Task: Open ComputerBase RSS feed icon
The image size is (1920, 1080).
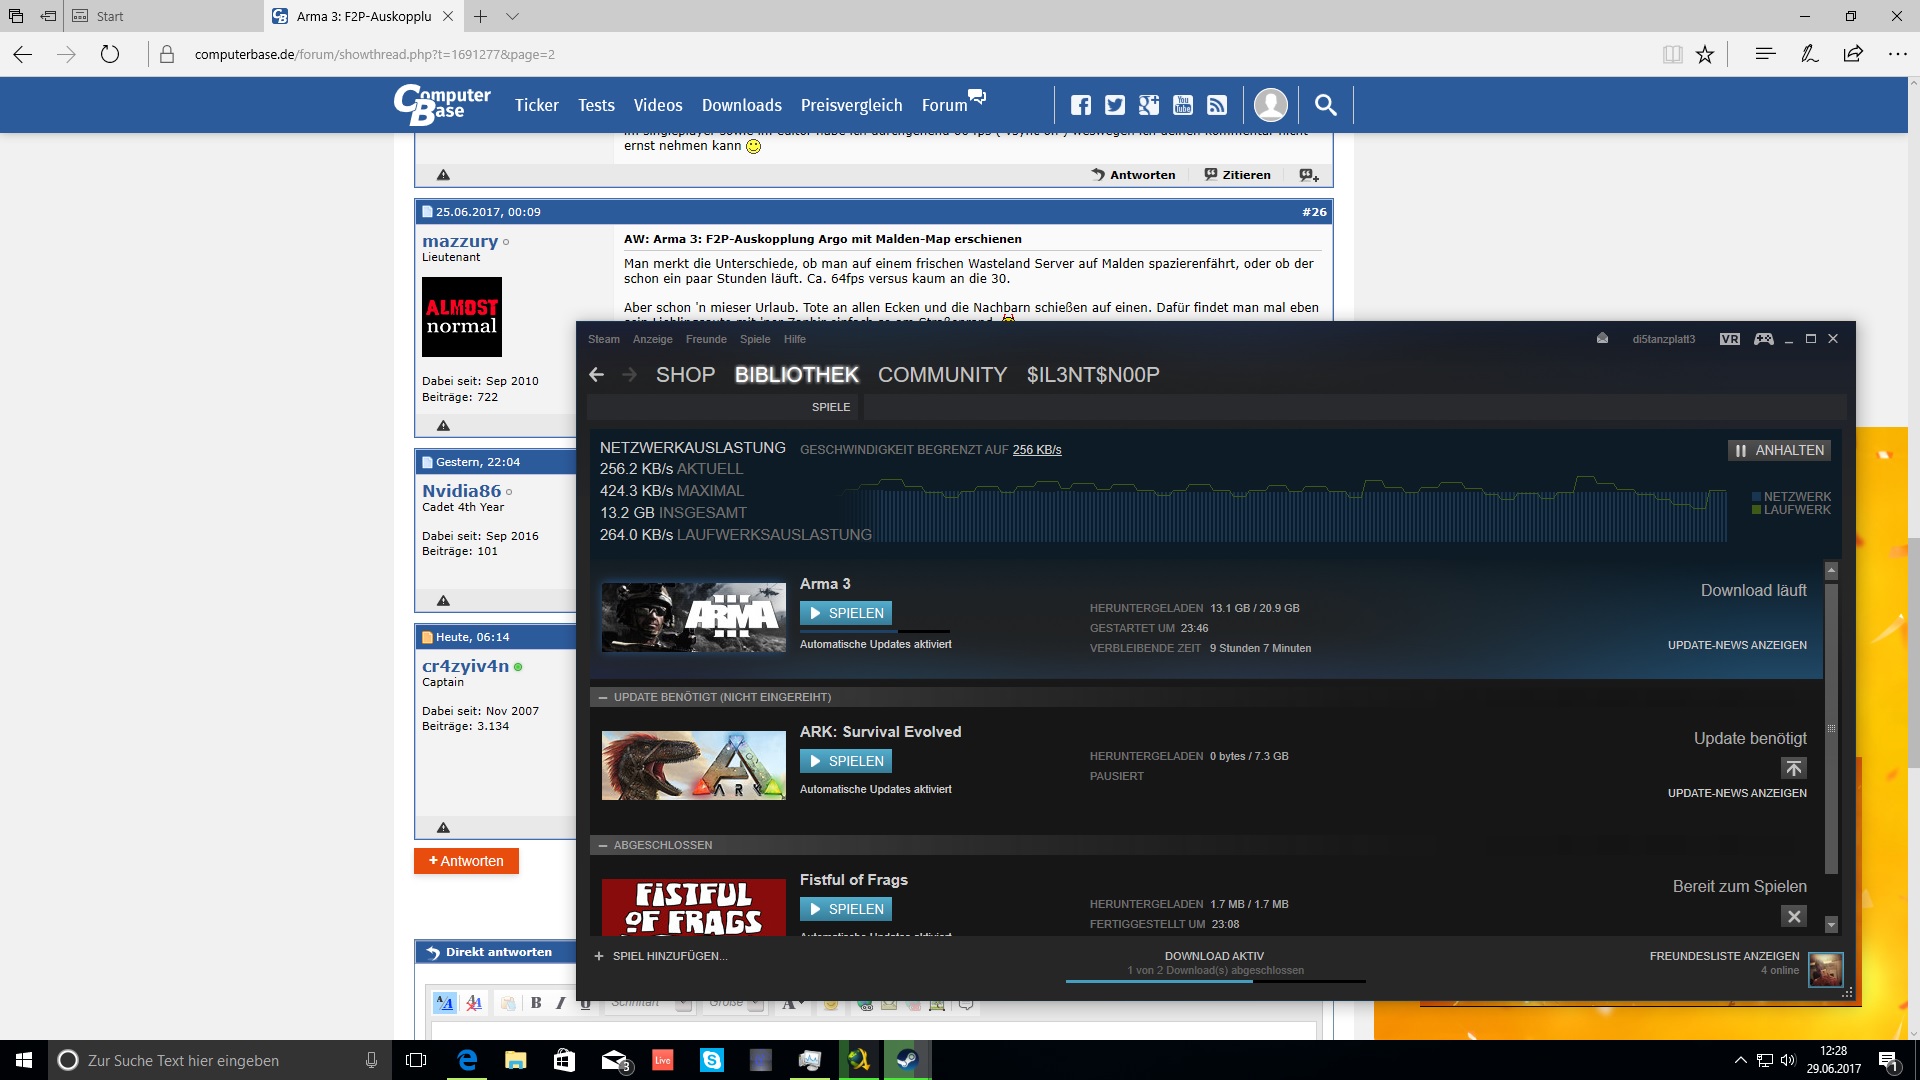Action: click(x=1217, y=105)
